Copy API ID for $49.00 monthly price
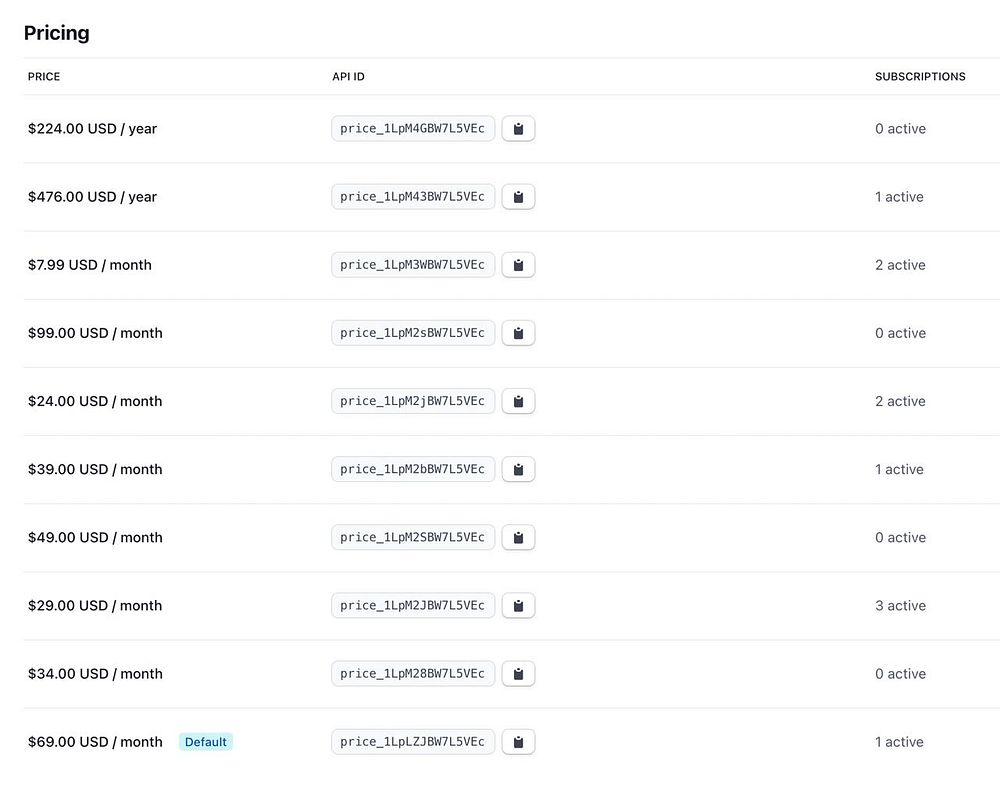This screenshot has height=811, width=1000. [518, 537]
